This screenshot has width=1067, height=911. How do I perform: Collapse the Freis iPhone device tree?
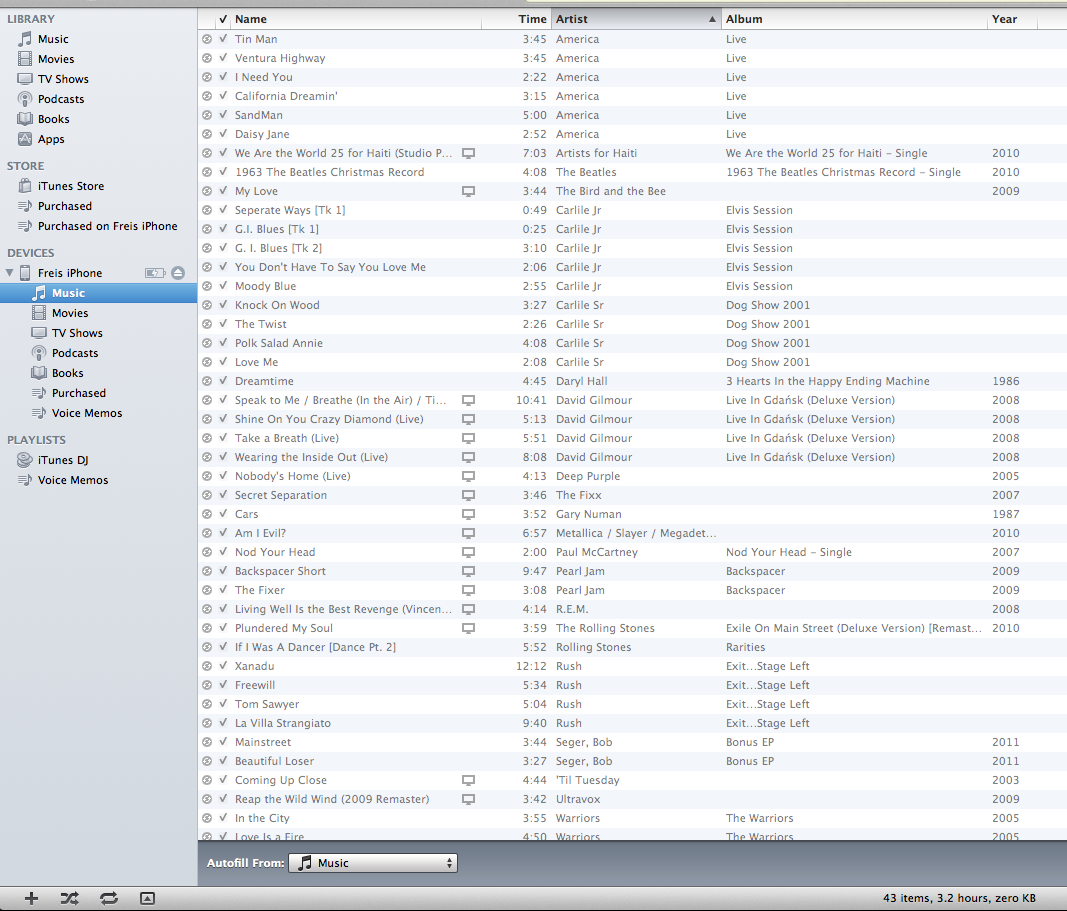coord(10,273)
